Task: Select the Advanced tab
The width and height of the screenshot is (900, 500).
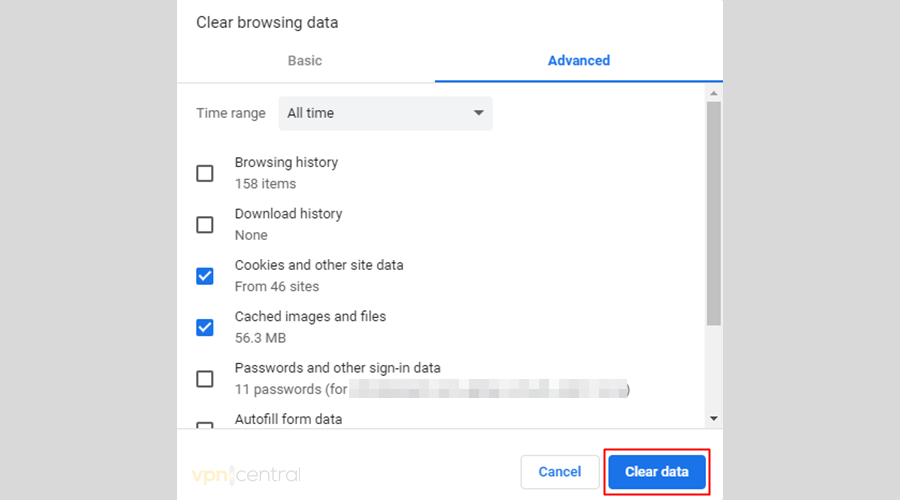Action: click(x=578, y=61)
